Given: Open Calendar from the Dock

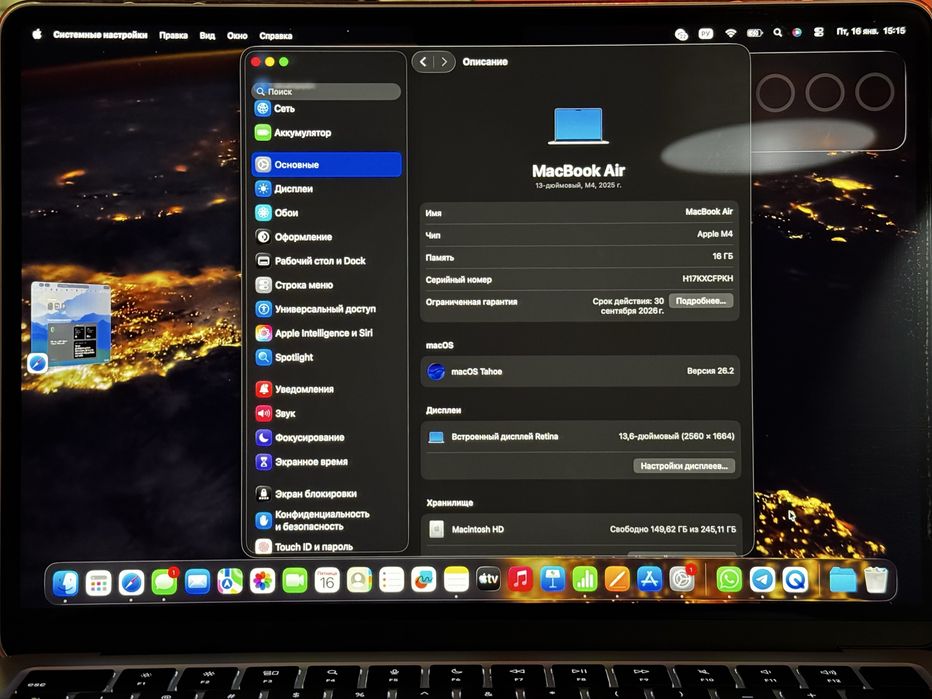Looking at the screenshot, I should click(x=327, y=580).
